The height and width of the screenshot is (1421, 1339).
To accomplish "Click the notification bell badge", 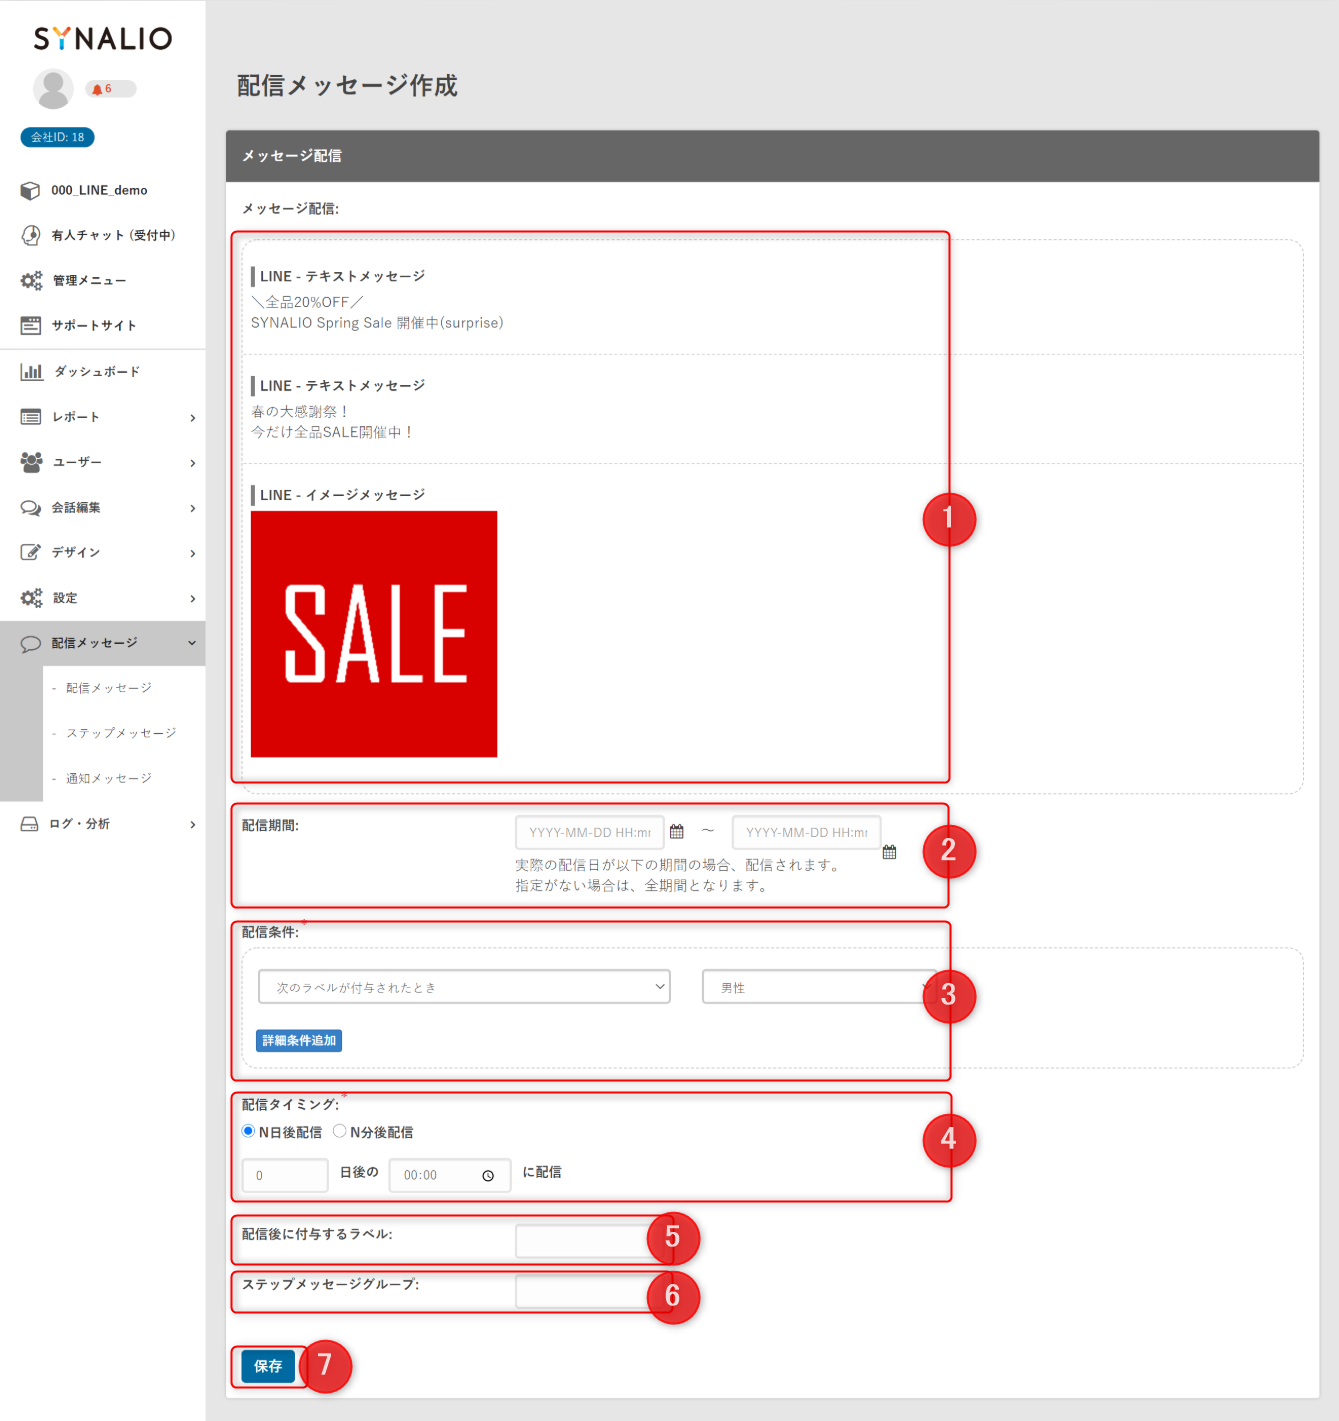I will pyautogui.click(x=109, y=89).
